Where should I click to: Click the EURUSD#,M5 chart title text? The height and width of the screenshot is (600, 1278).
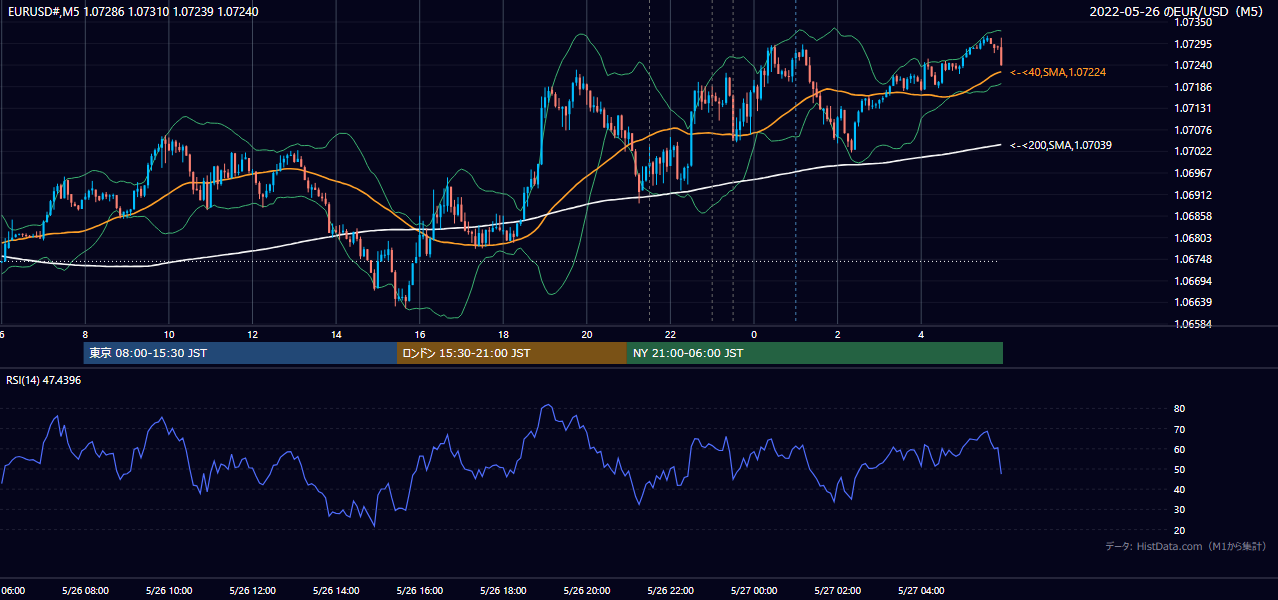(132, 12)
